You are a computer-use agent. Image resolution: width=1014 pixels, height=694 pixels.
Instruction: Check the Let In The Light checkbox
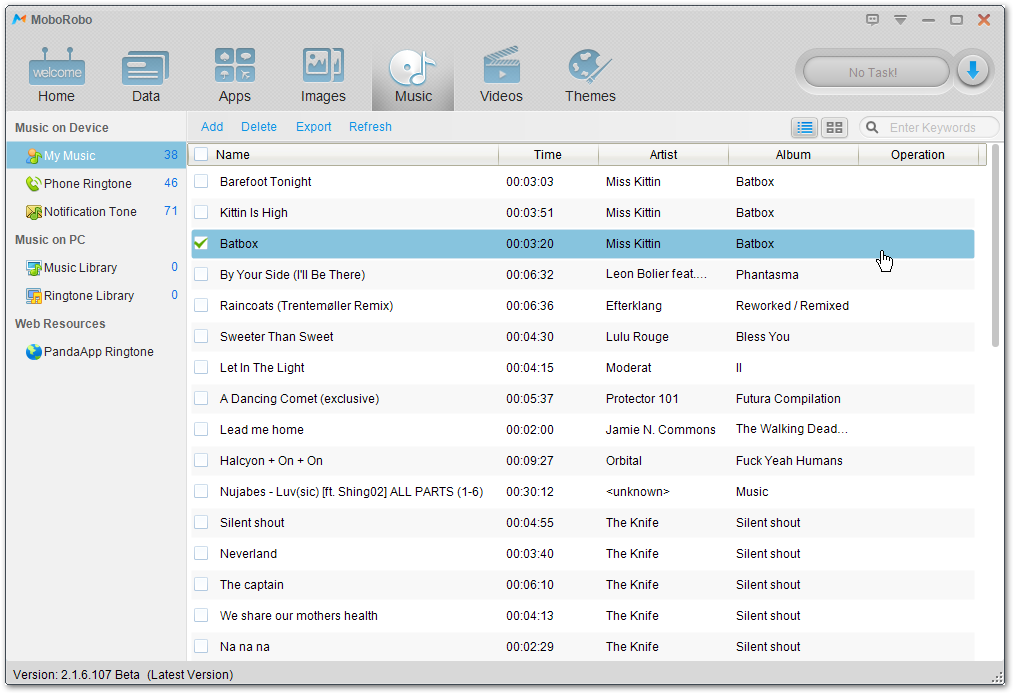(x=201, y=367)
